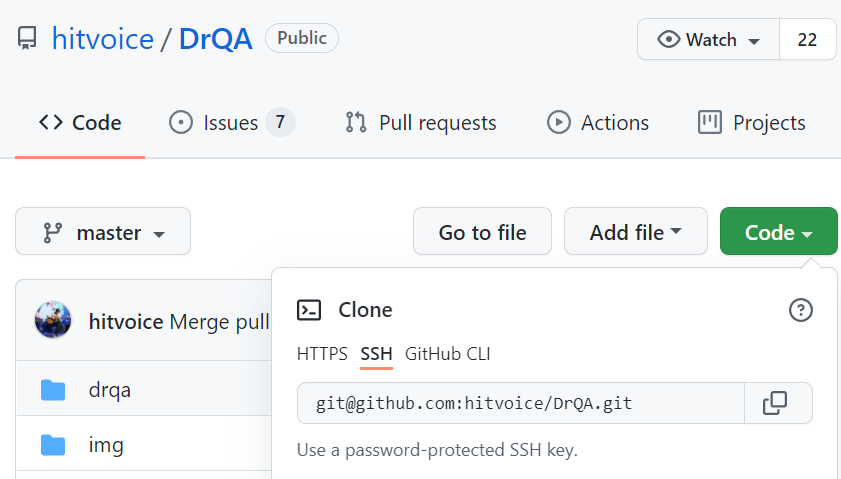Image resolution: width=841 pixels, height=479 pixels.
Task: Open the Add file dropdown
Action: point(636,231)
